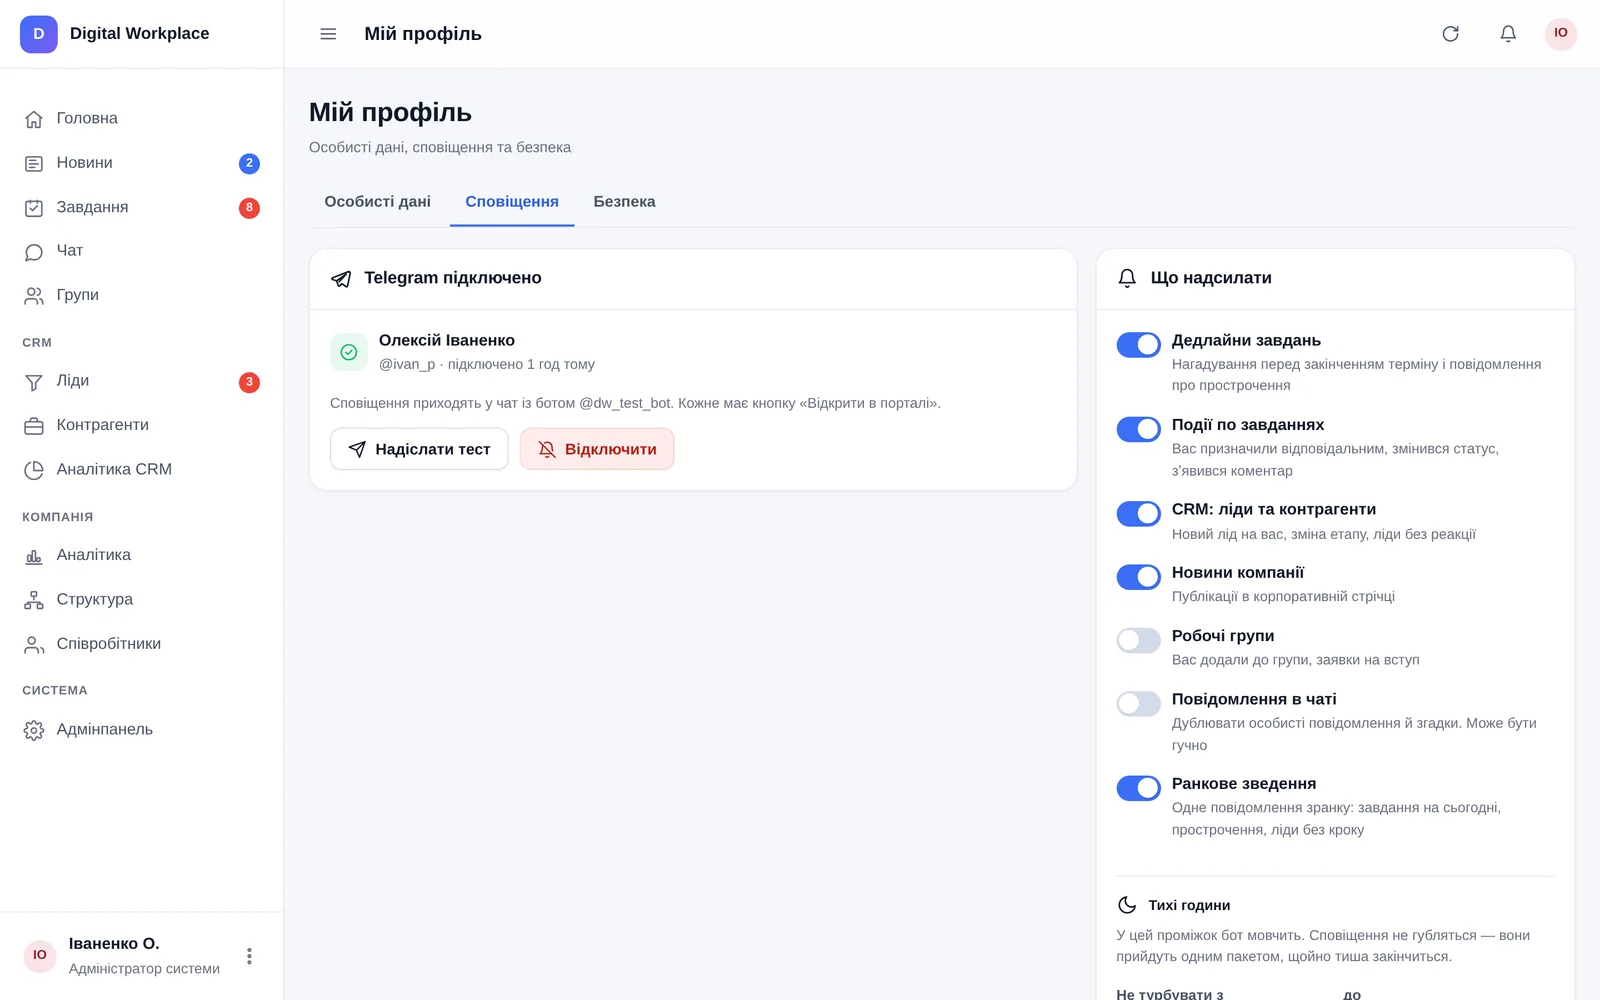This screenshot has height=1000, width=1600.
Task: Turn off CRM: ліди та контрагенти toggle
Action: [1138, 514]
